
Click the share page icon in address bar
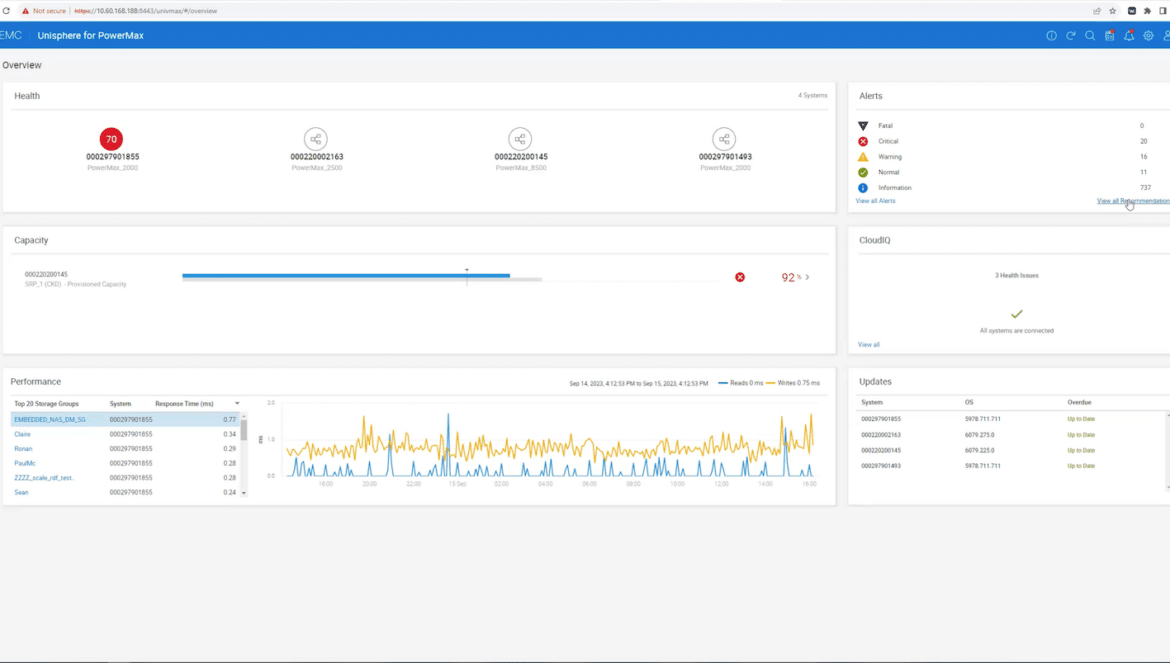pyautogui.click(x=1097, y=11)
